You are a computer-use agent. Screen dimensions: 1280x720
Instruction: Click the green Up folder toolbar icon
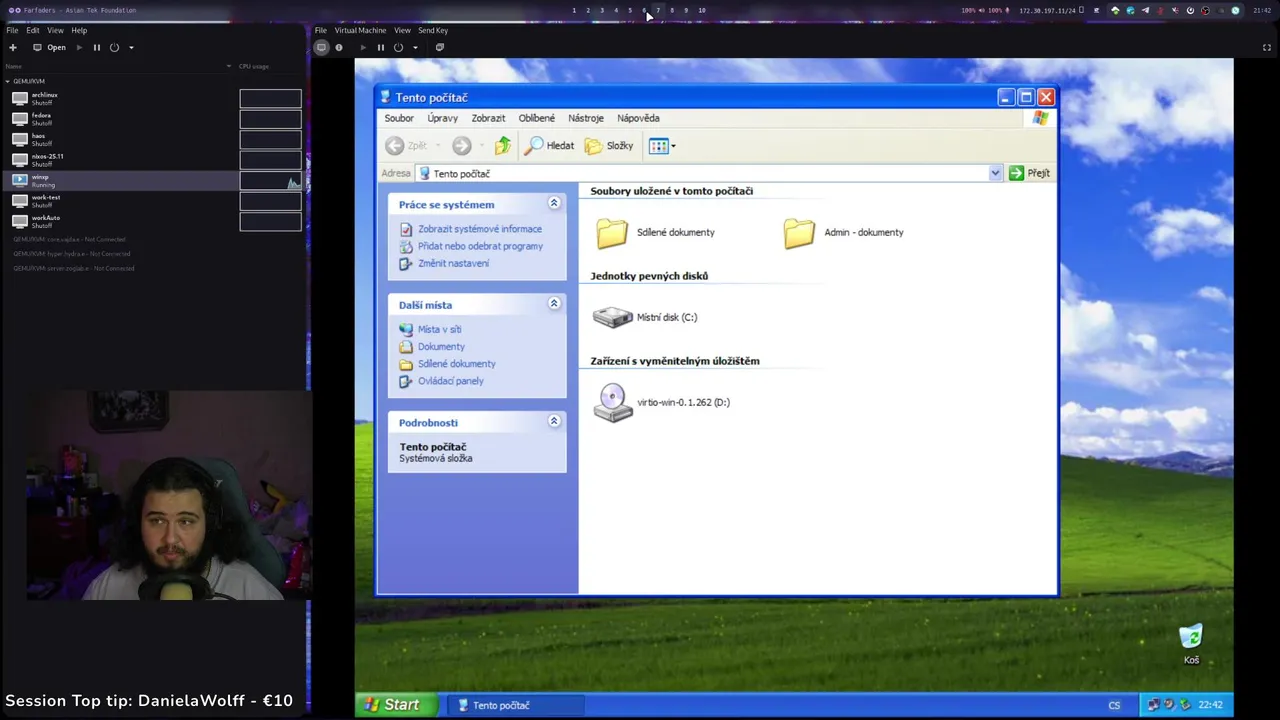502,146
